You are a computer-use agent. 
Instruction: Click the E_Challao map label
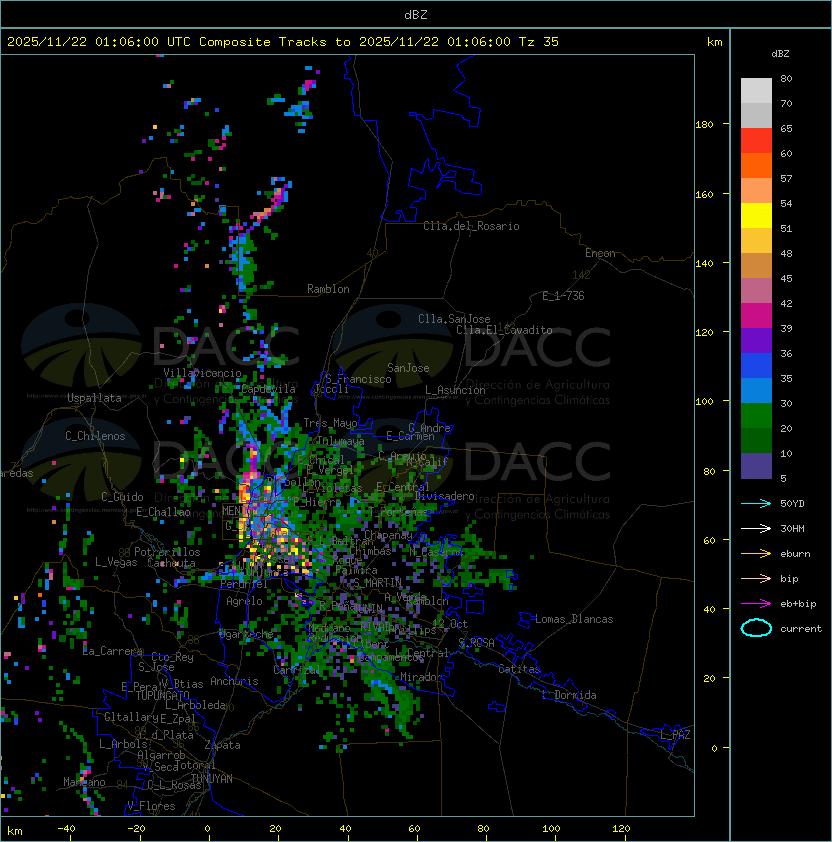tap(163, 512)
